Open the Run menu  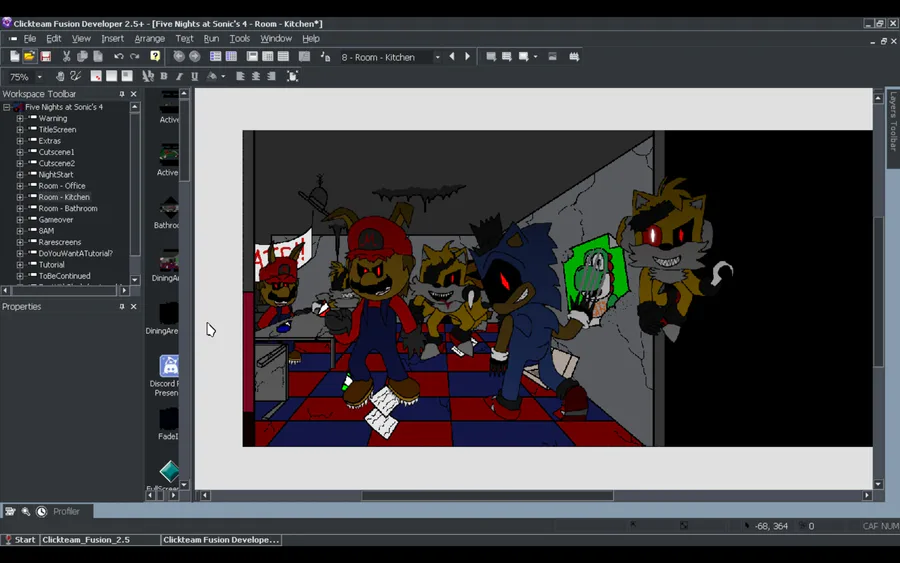point(211,38)
